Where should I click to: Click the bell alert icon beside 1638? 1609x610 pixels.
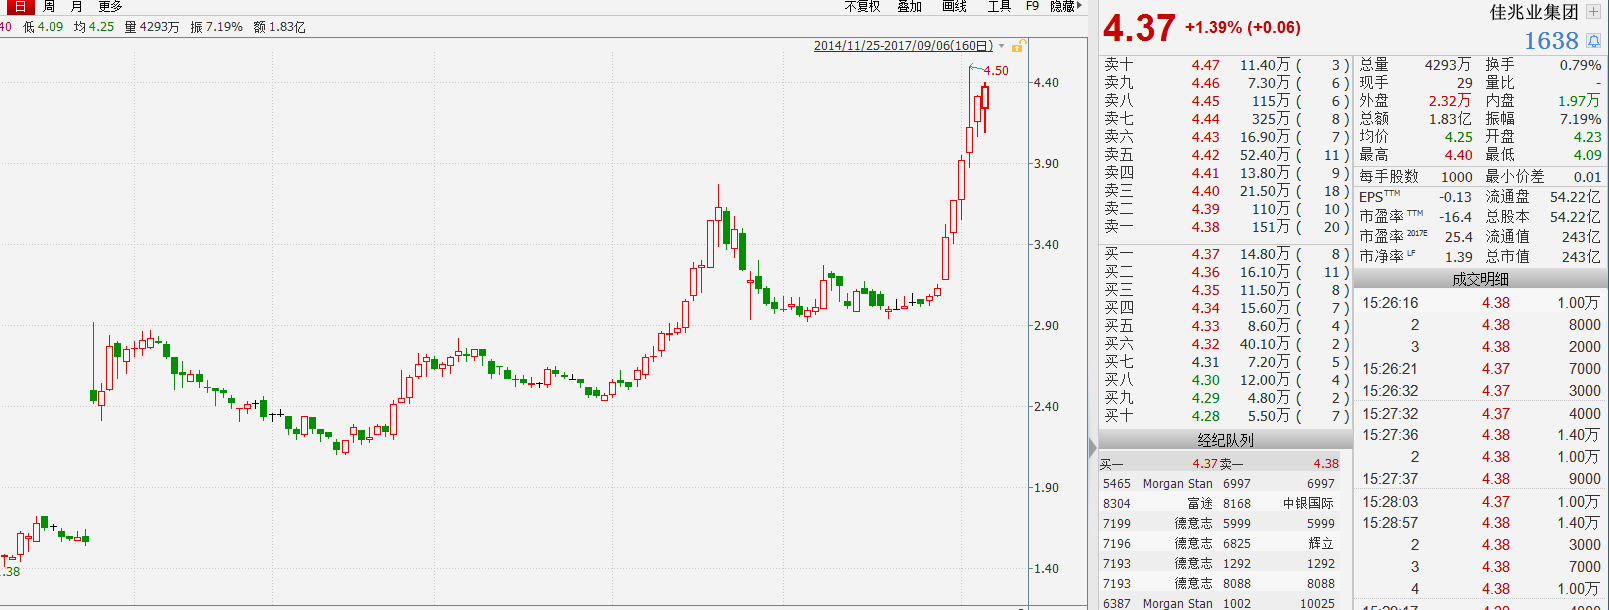[x=1593, y=41]
